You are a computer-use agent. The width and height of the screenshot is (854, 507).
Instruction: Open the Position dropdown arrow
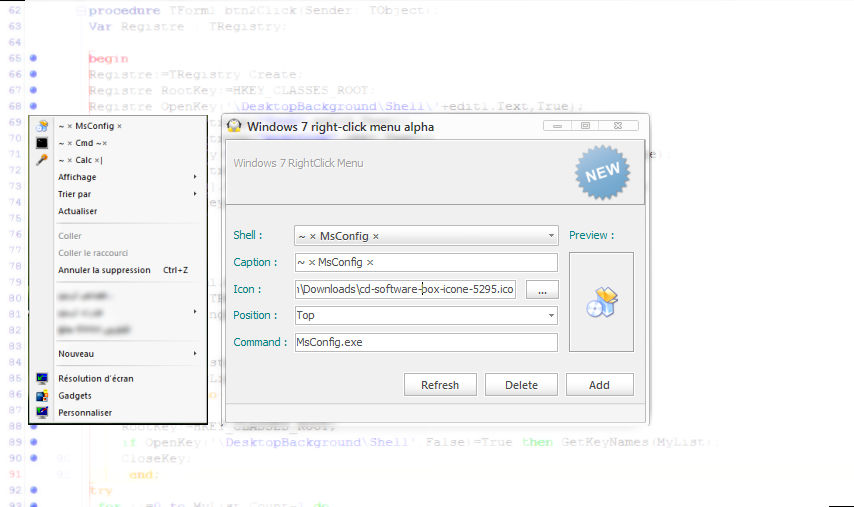551,315
